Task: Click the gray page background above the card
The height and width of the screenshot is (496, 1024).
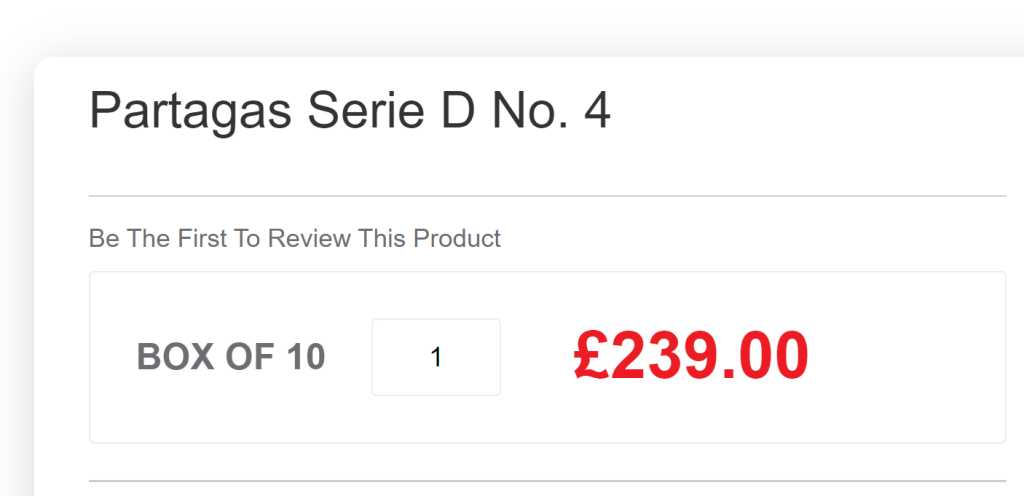Action: click(500, 25)
